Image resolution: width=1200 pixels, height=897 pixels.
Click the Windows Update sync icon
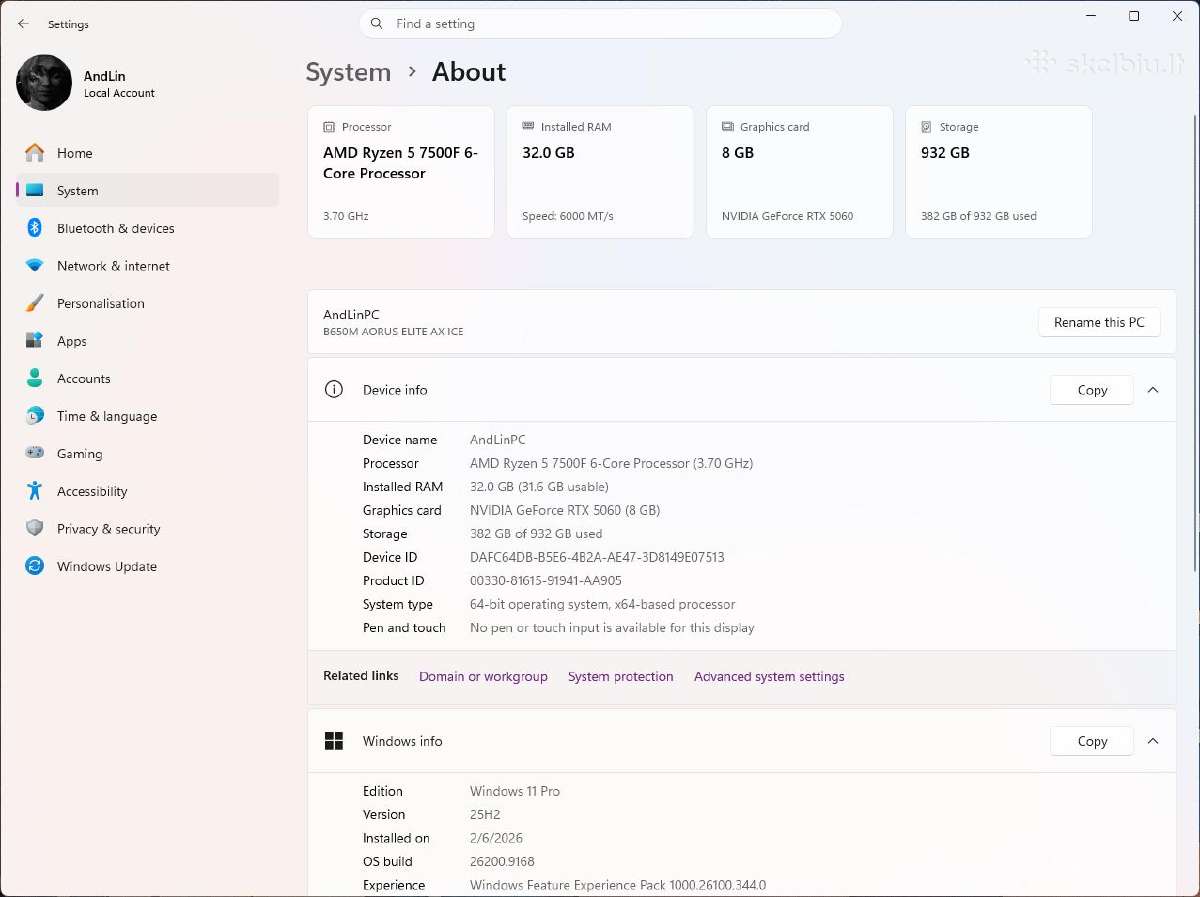click(x=35, y=566)
